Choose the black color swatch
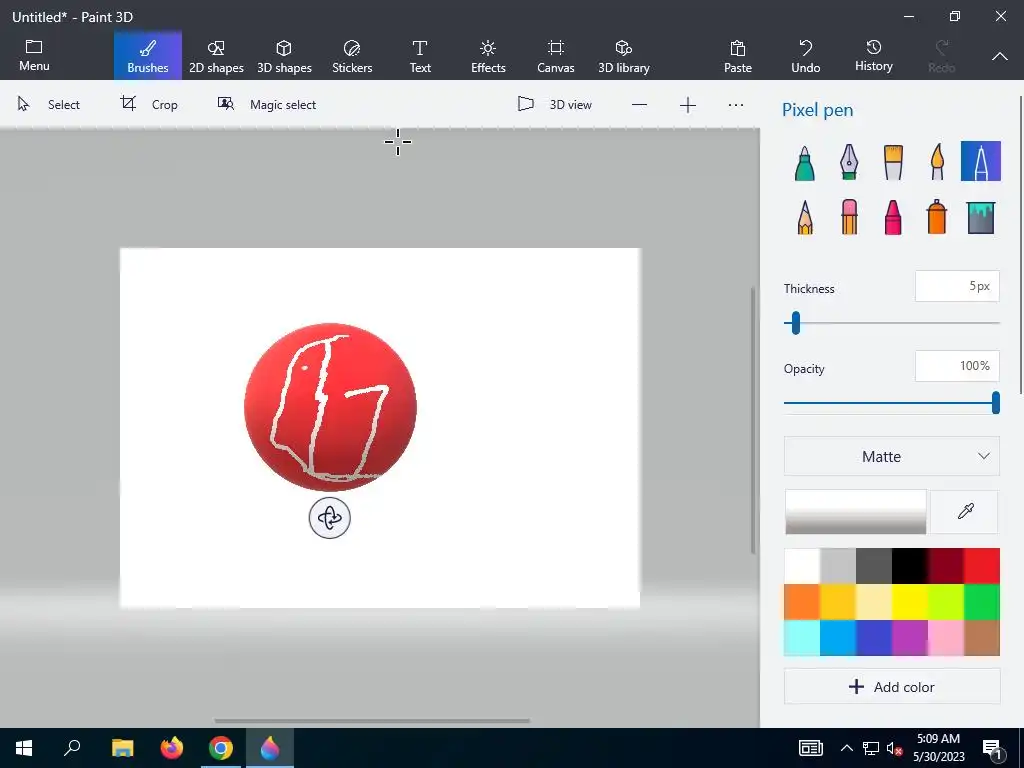The height and width of the screenshot is (768, 1024). (x=910, y=566)
